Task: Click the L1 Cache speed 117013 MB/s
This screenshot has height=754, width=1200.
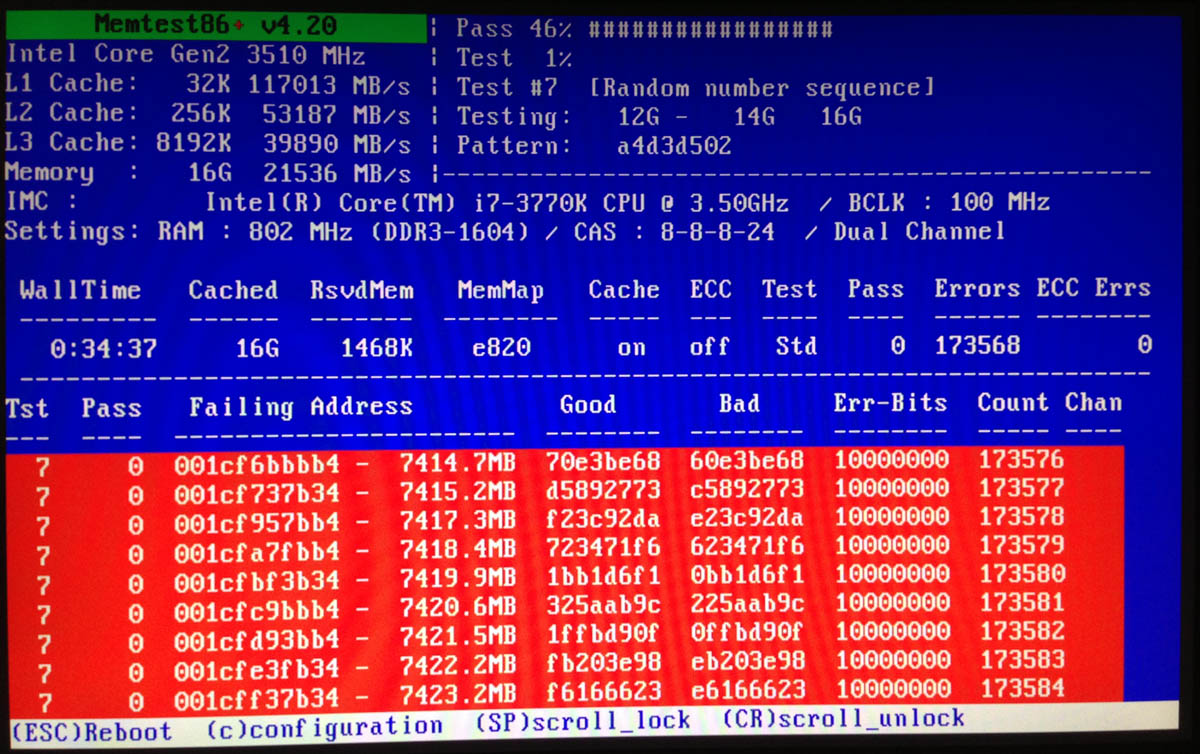Action: click(329, 85)
